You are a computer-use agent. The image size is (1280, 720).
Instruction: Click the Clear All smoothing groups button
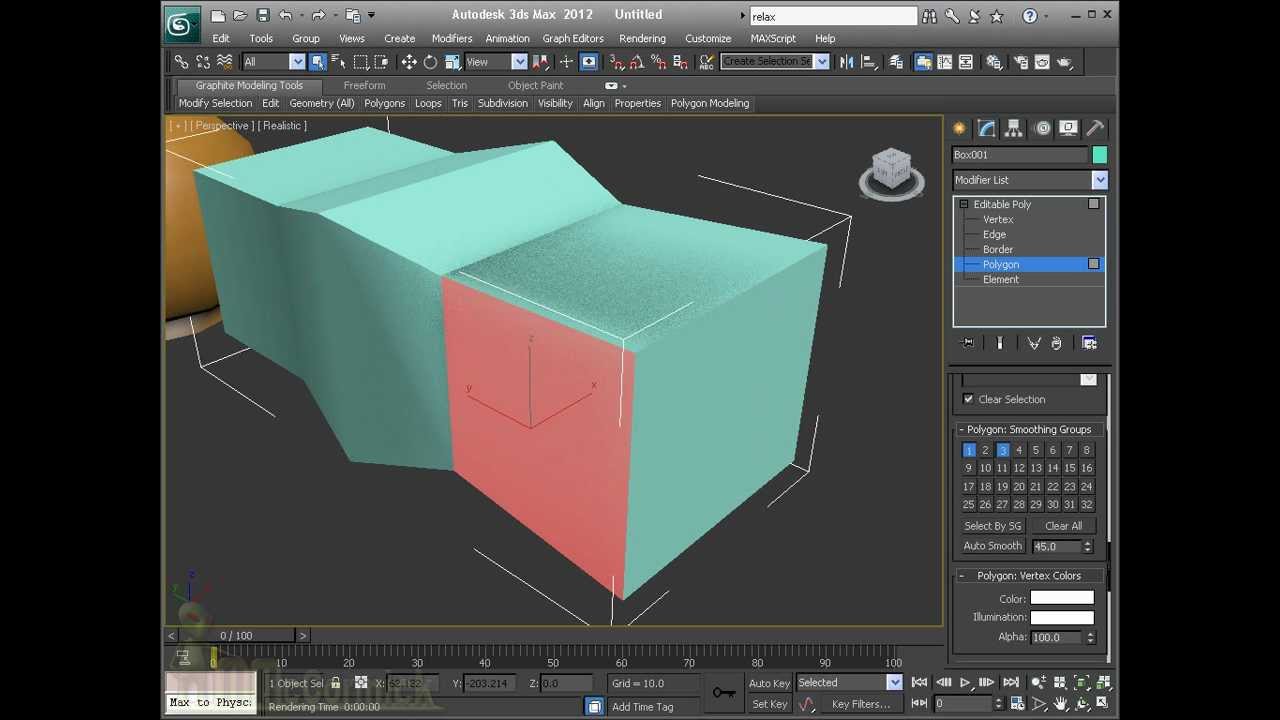pos(1063,526)
